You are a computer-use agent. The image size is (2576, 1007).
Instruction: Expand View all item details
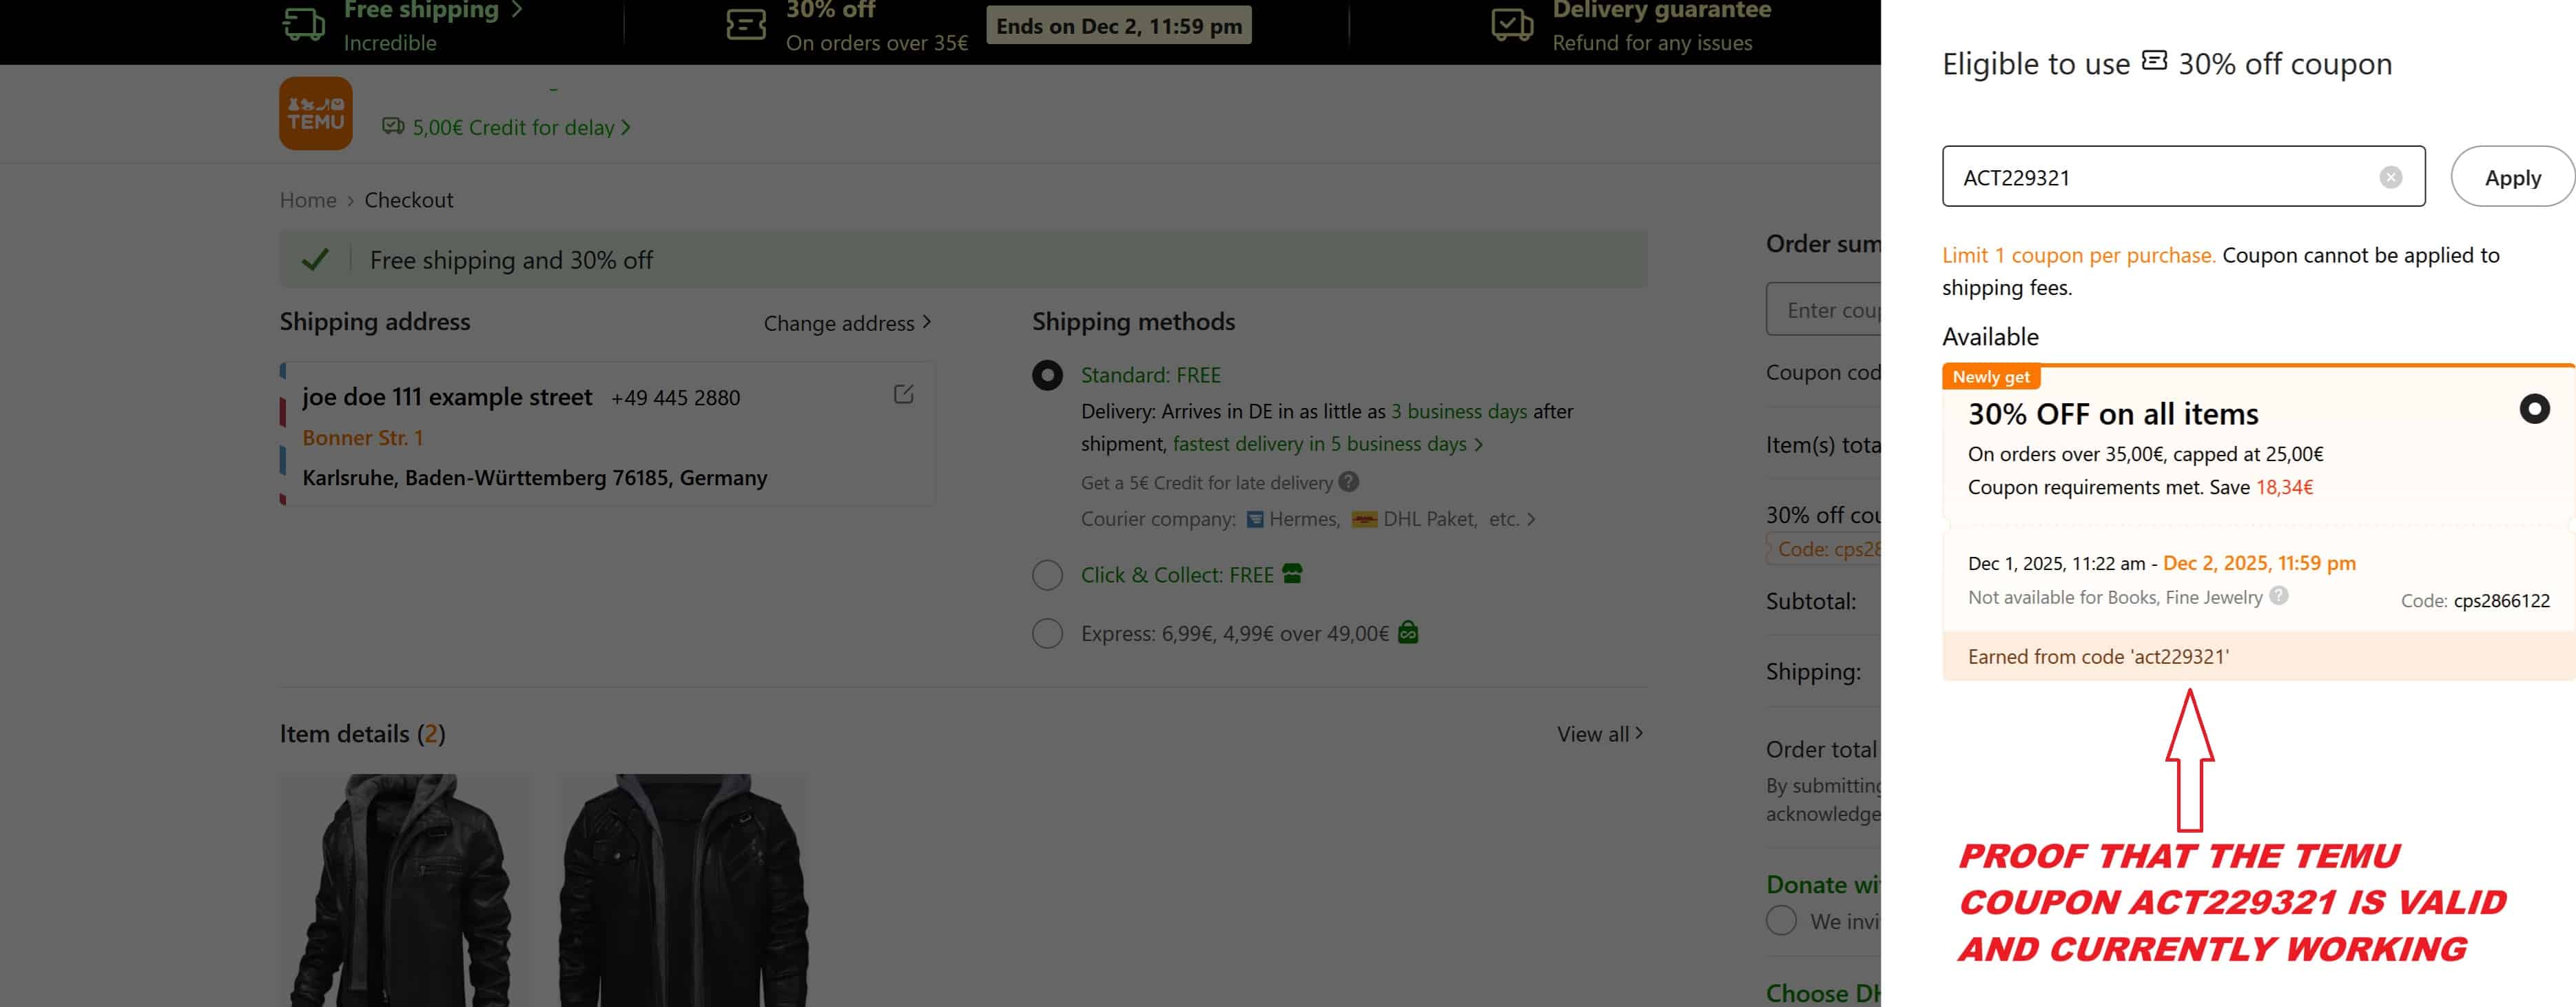click(1598, 734)
